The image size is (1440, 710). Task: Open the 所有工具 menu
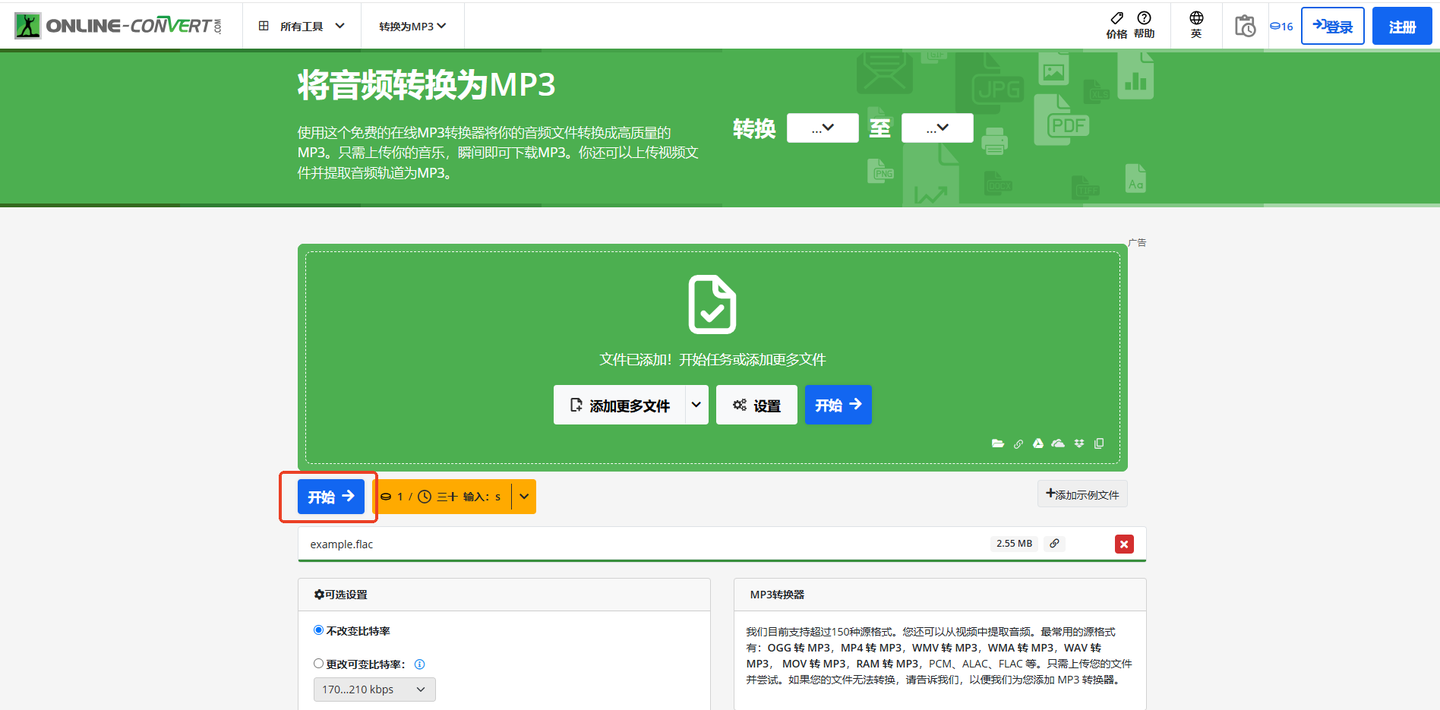(x=303, y=26)
